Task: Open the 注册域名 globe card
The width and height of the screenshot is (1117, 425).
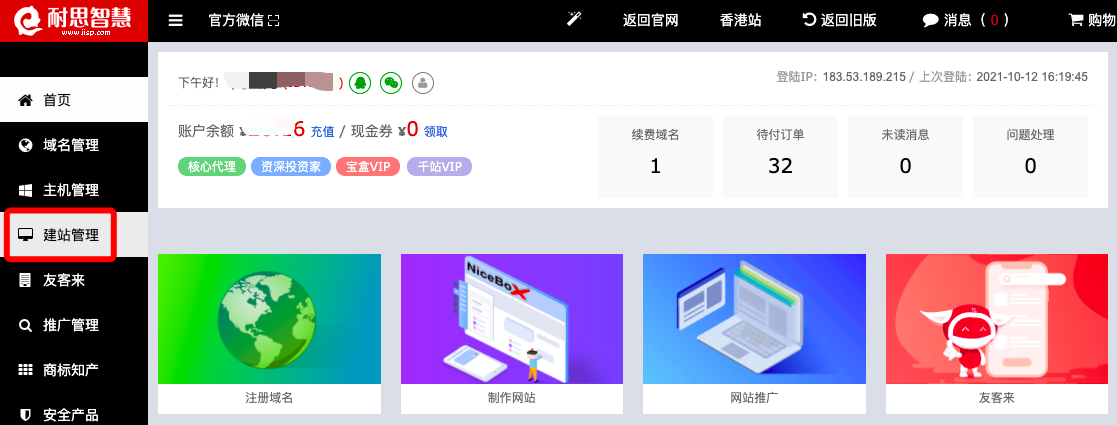Action: [x=269, y=334]
